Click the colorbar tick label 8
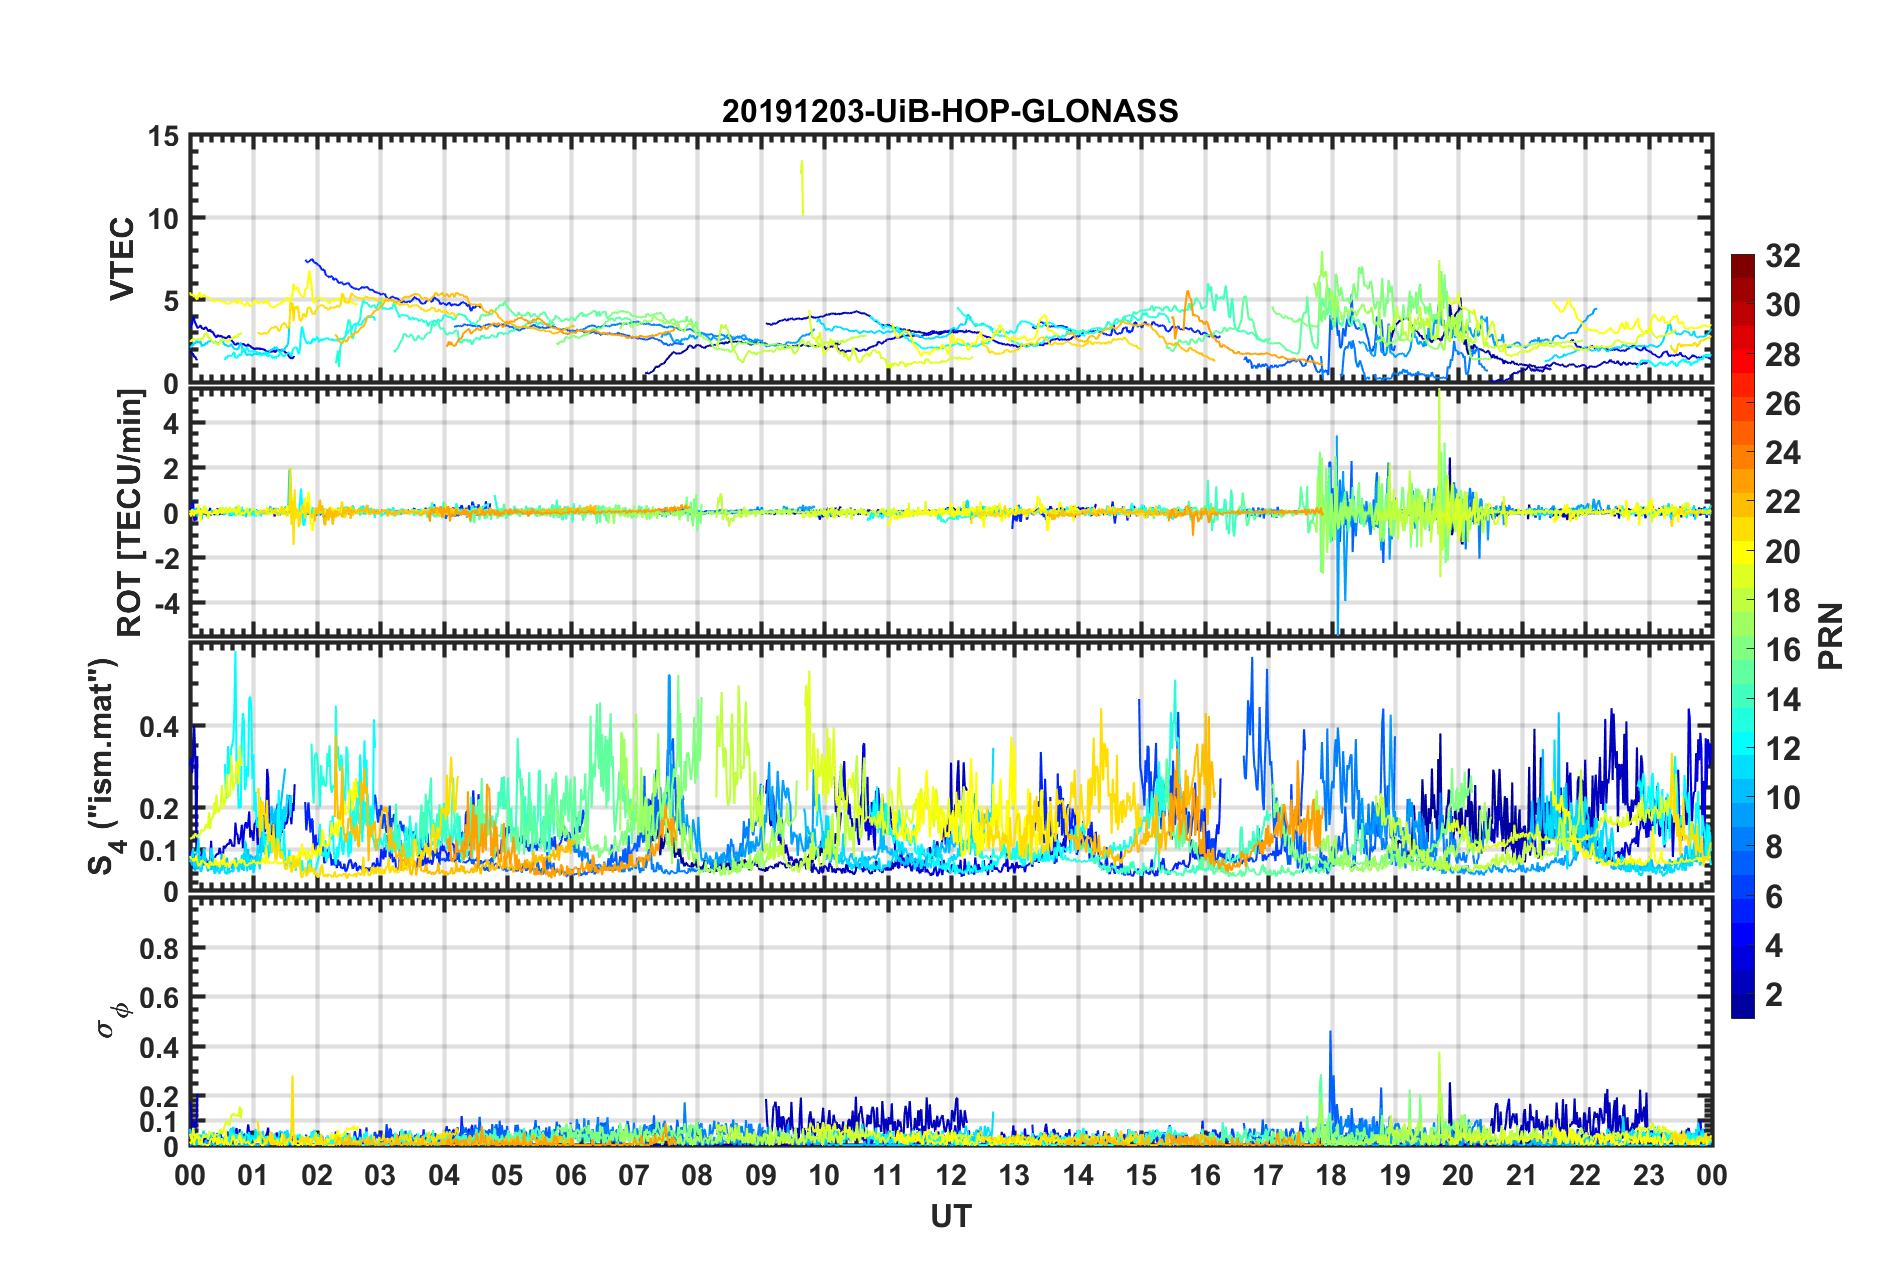Image resolution: width=1902 pixels, height=1272 pixels. 1774,847
